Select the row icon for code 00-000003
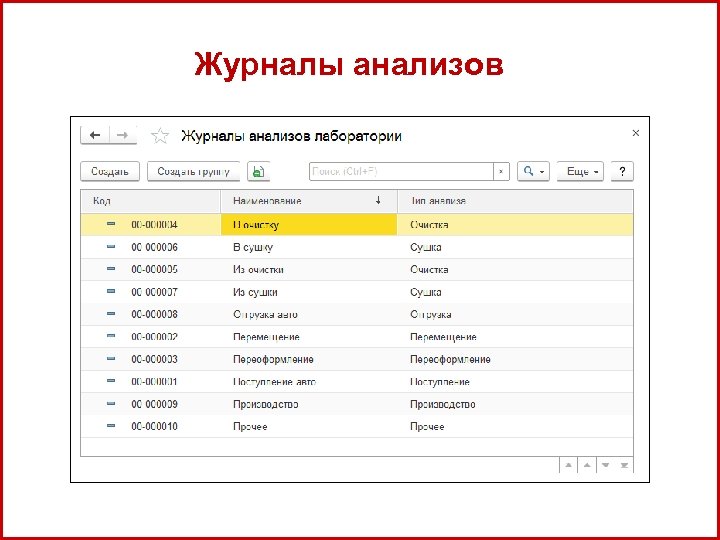Image resolution: width=720 pixels, height=540 pixels. [111, 359]
